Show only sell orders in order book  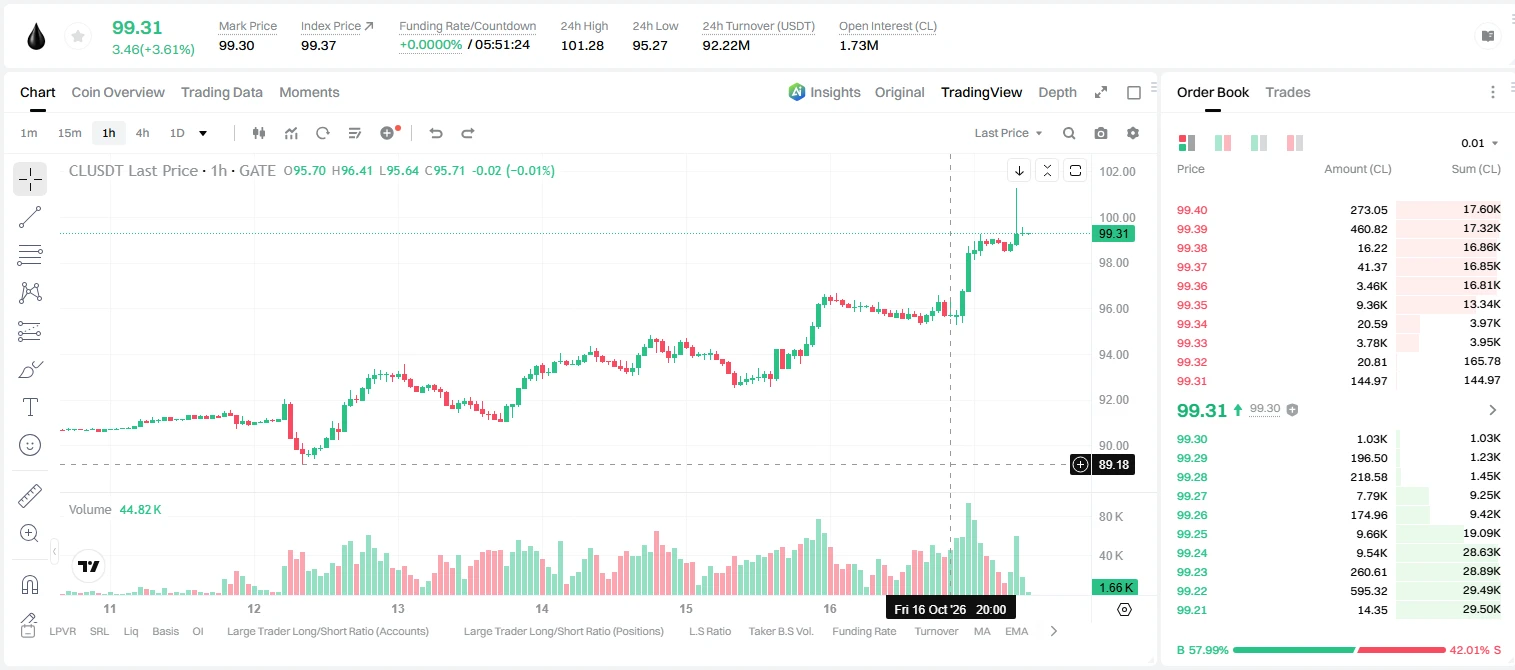tap(1294, 143)
